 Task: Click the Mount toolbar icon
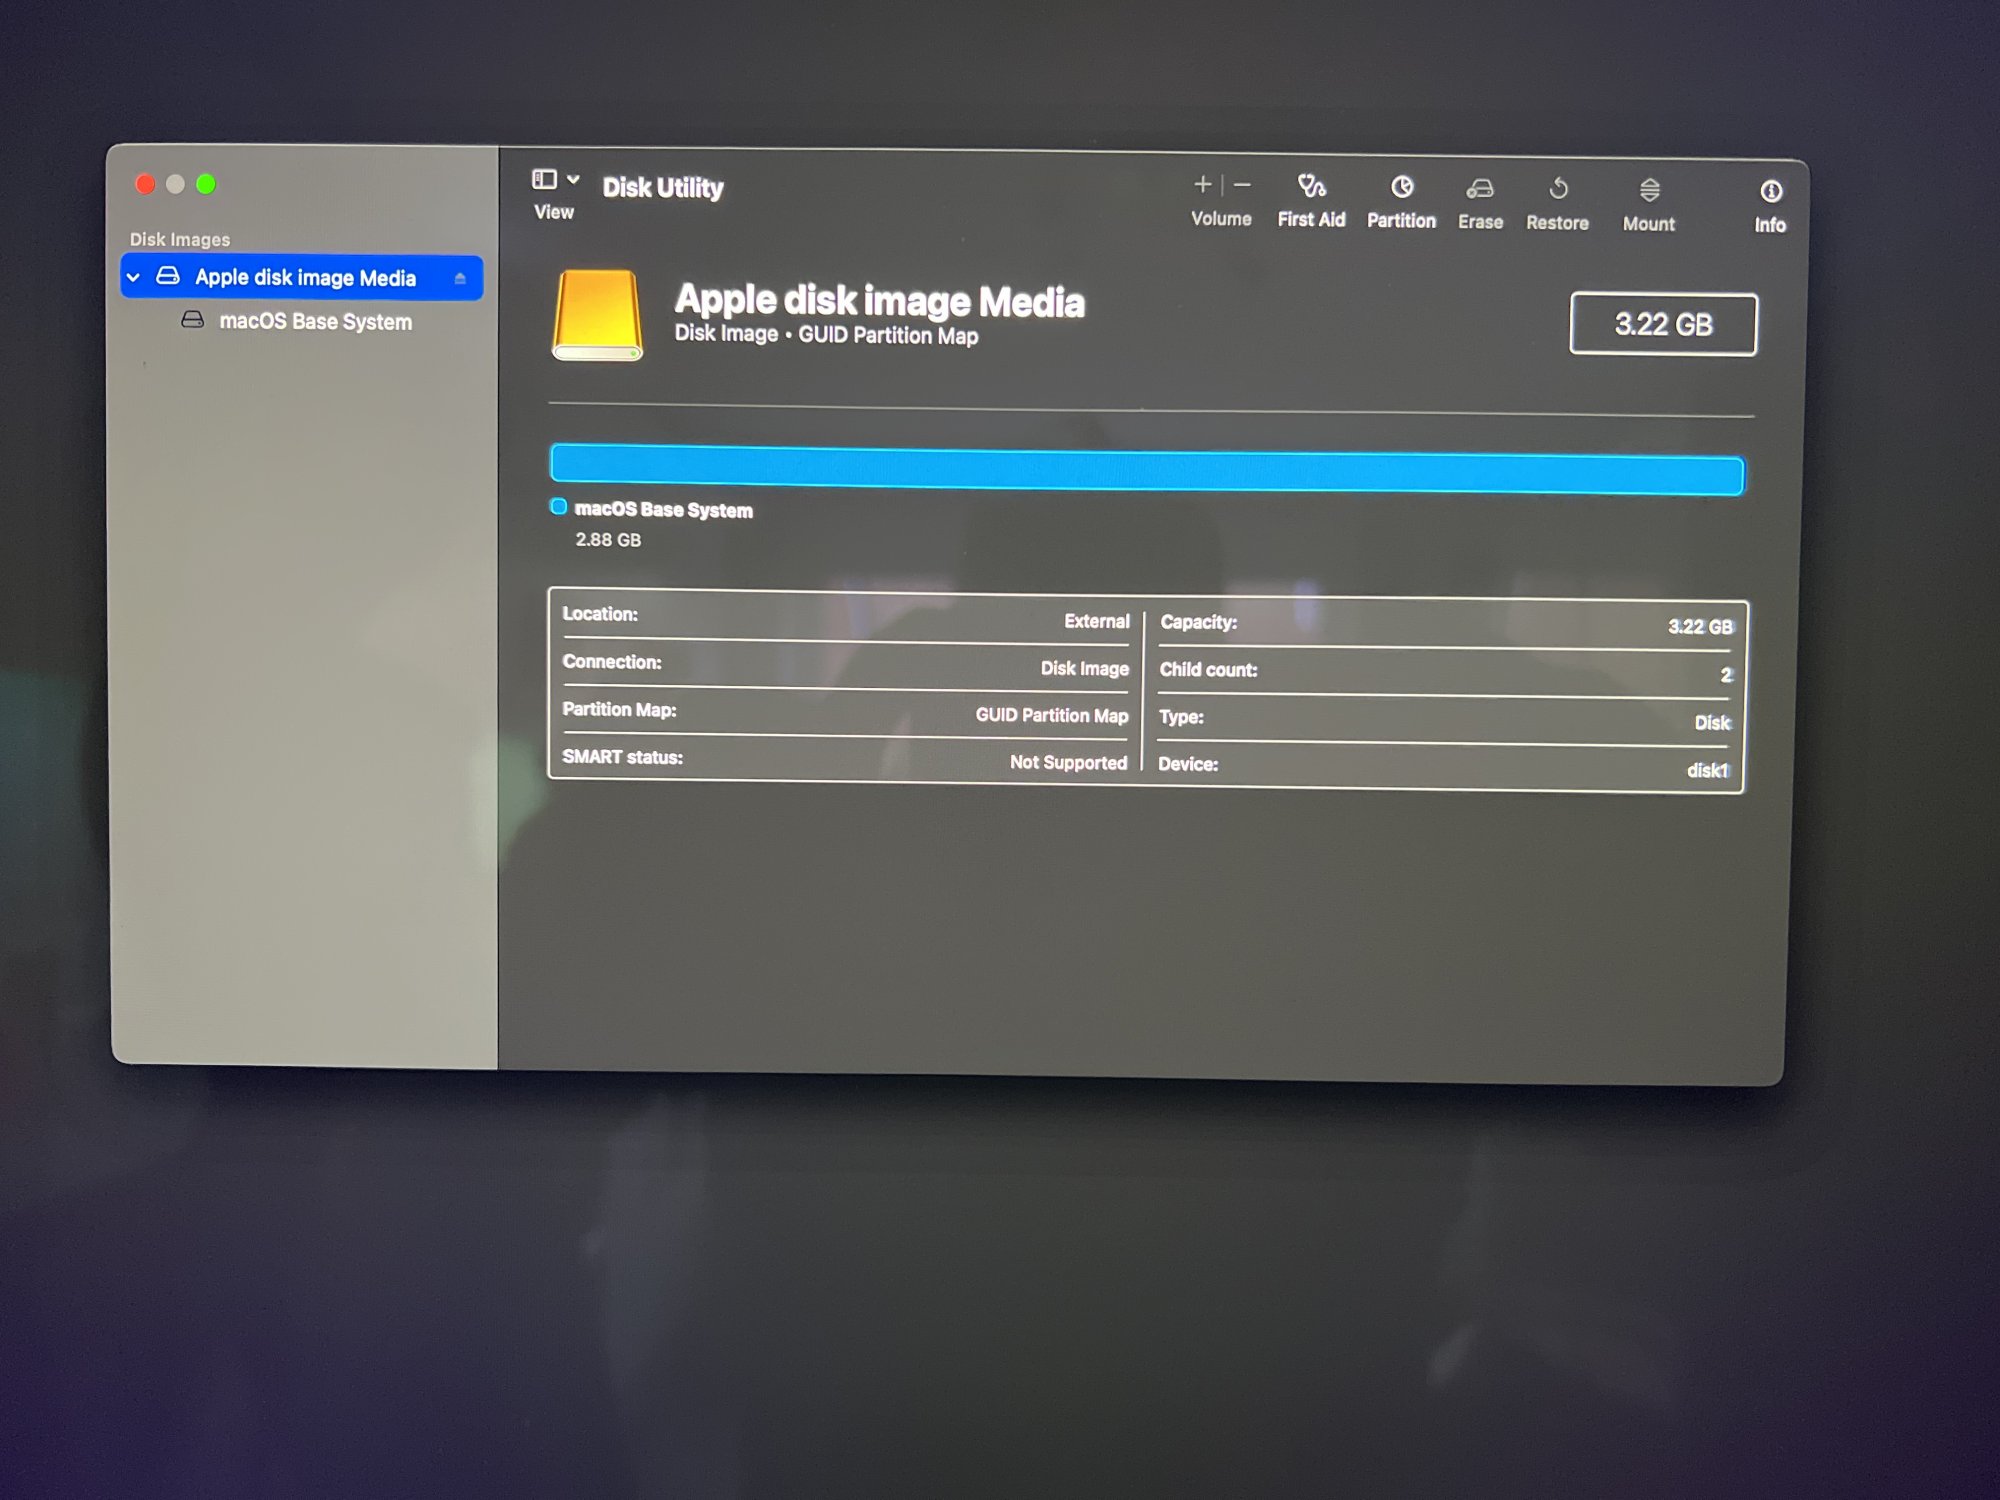coord(1649,190)
